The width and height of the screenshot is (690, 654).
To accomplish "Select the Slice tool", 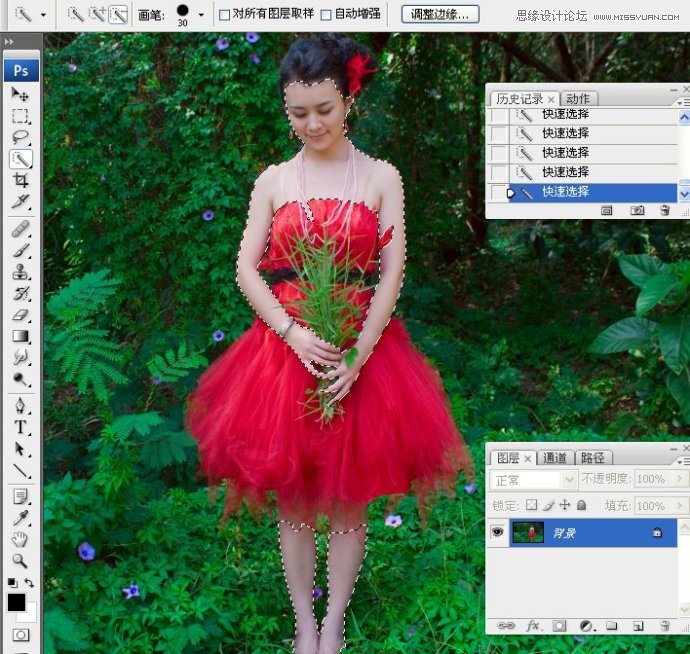I will point(20,201).
